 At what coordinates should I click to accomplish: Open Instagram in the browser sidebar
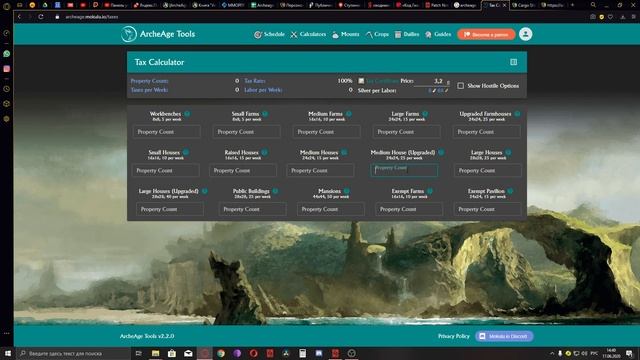coord(7,69)
